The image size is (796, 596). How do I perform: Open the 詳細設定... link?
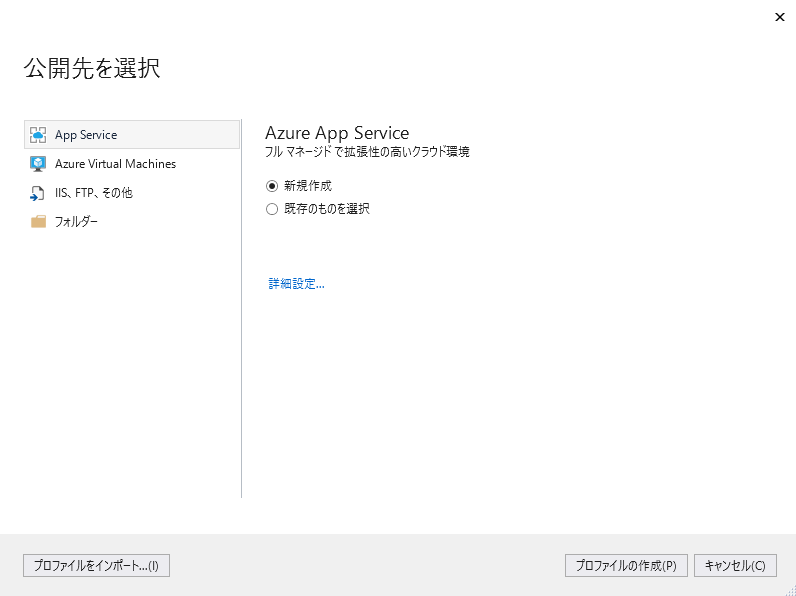(x=296, y=284)
